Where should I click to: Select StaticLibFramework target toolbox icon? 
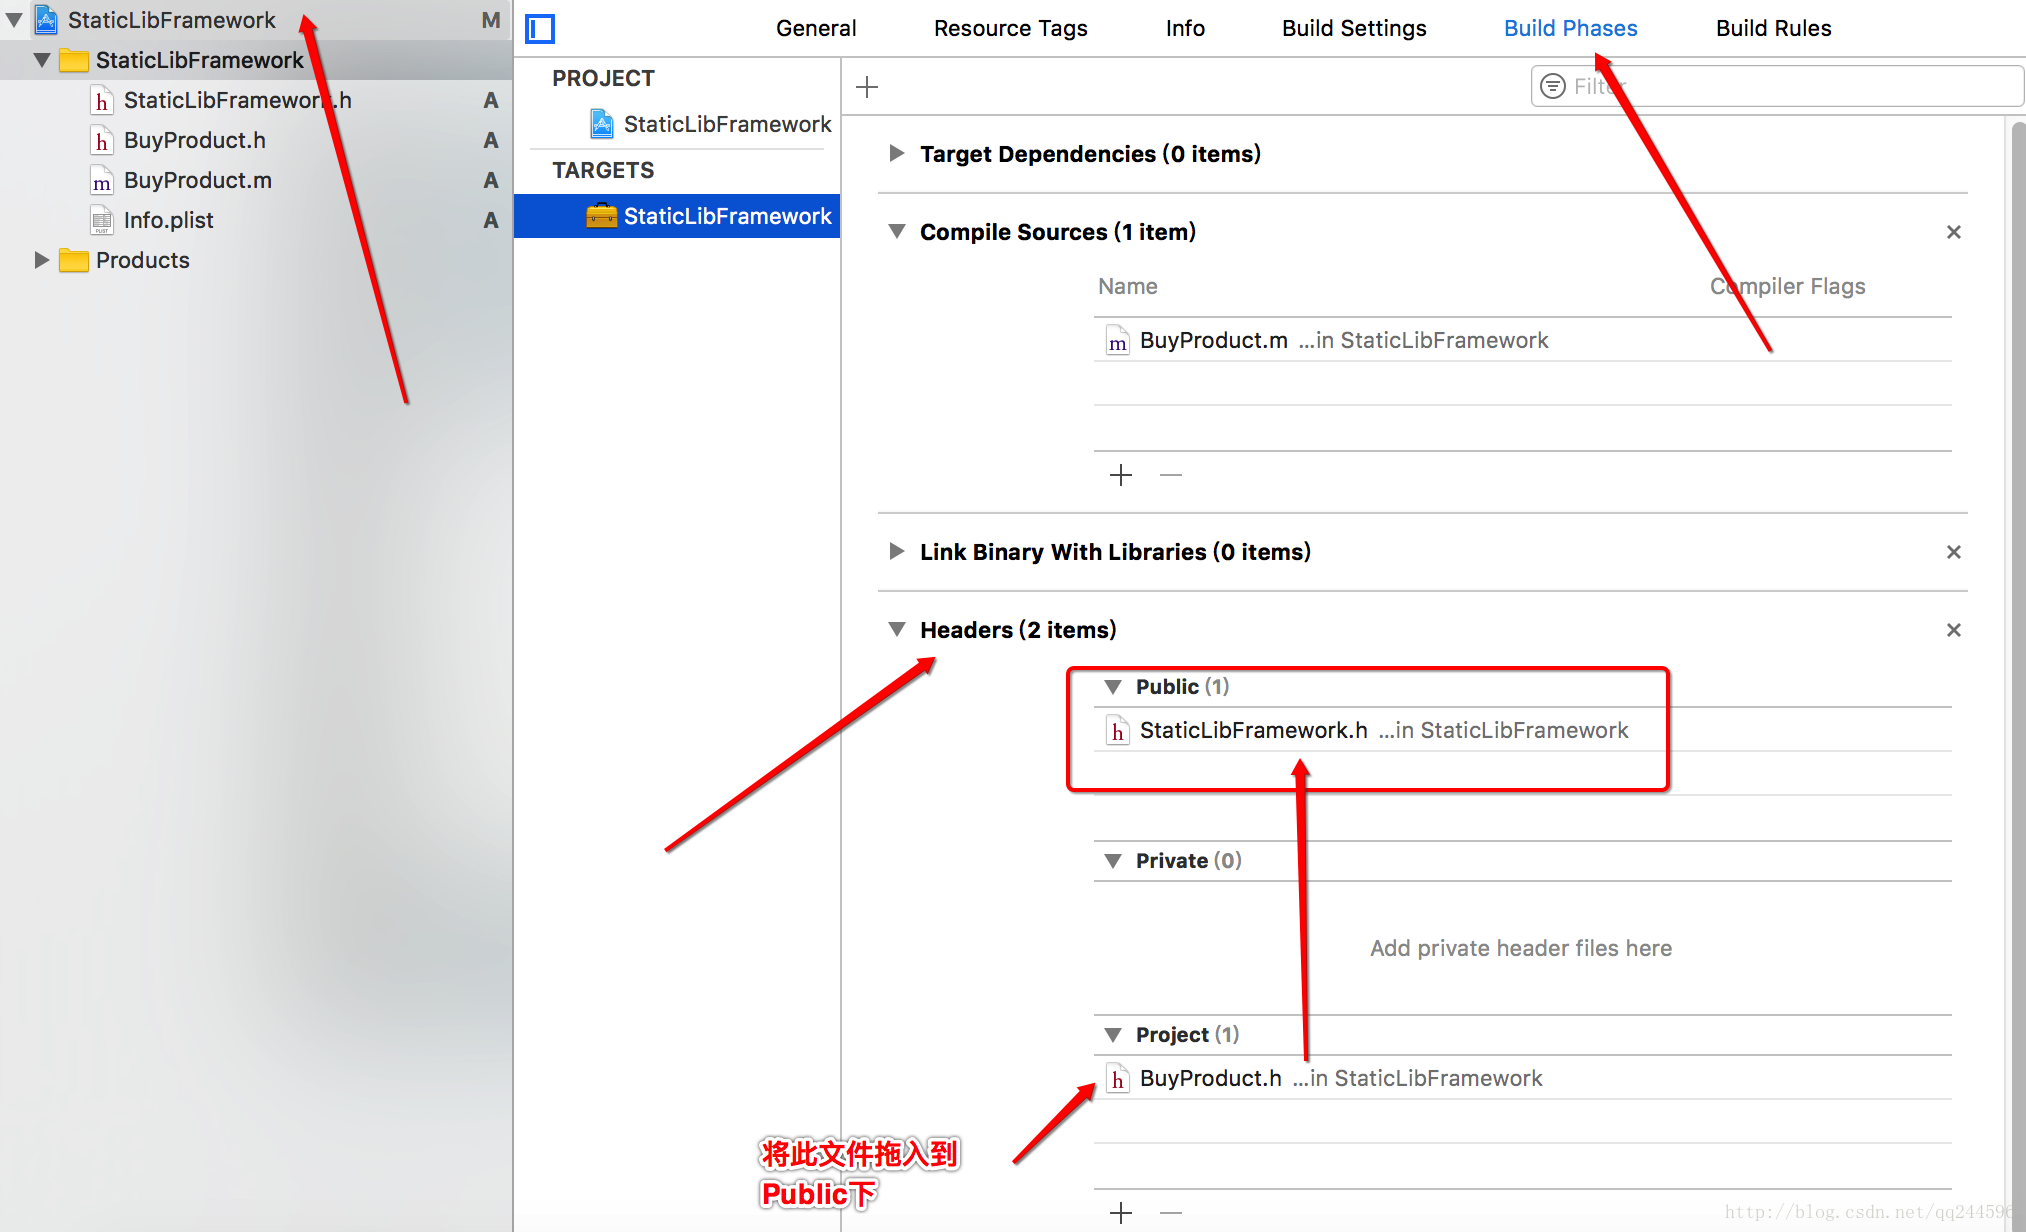[x=601, y=216]
